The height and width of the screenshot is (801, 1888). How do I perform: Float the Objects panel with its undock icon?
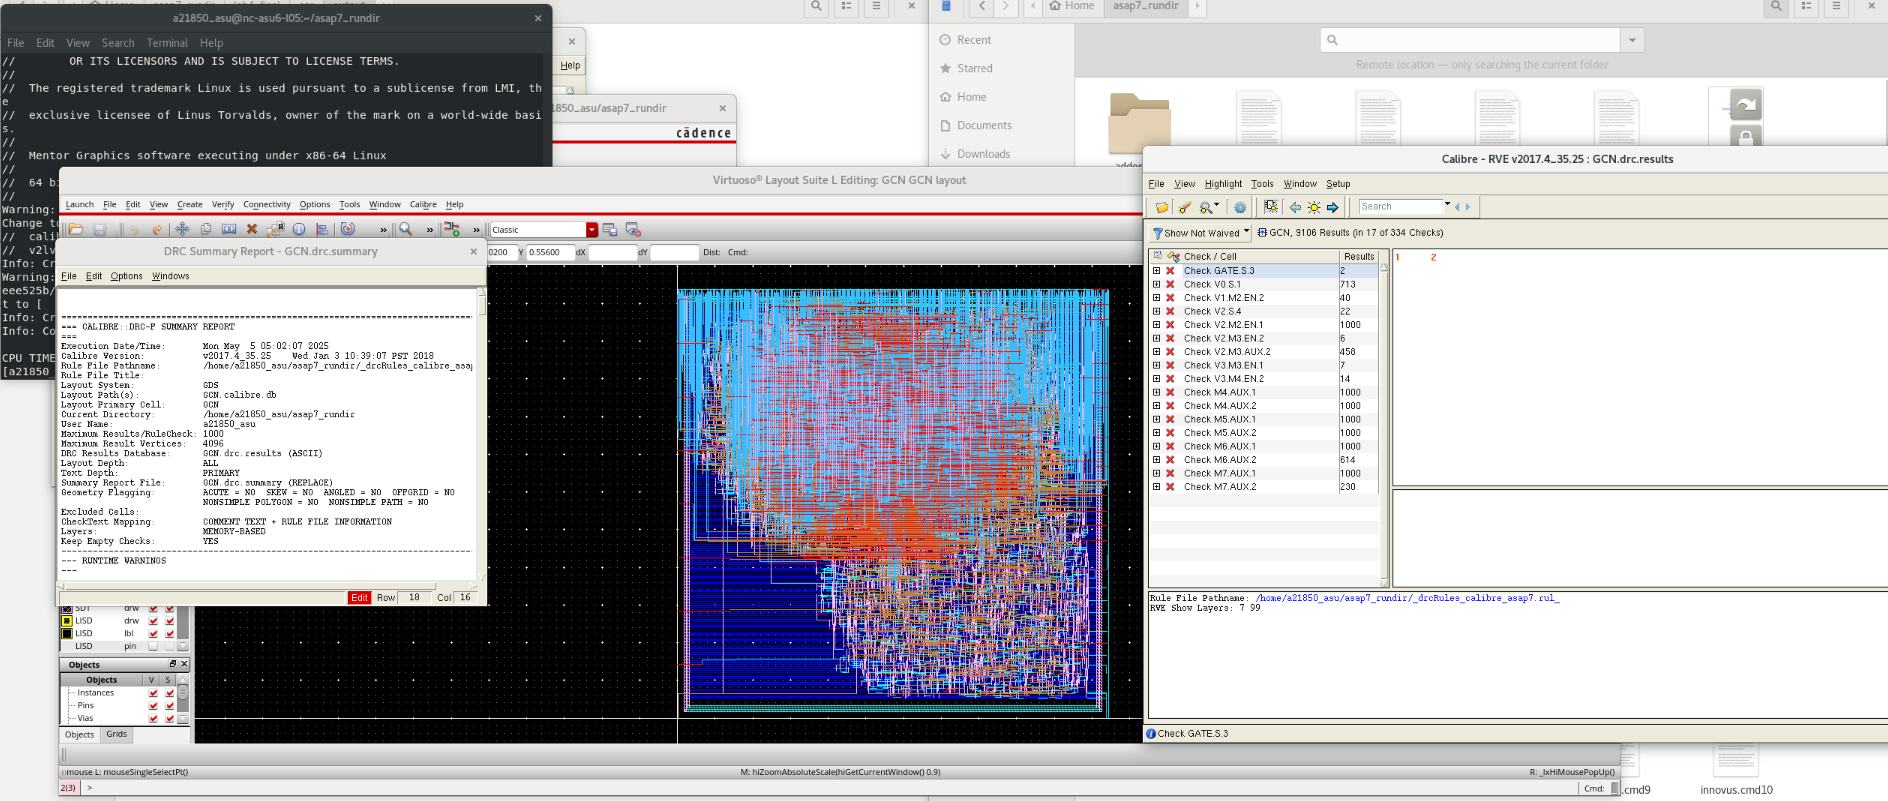173,664
